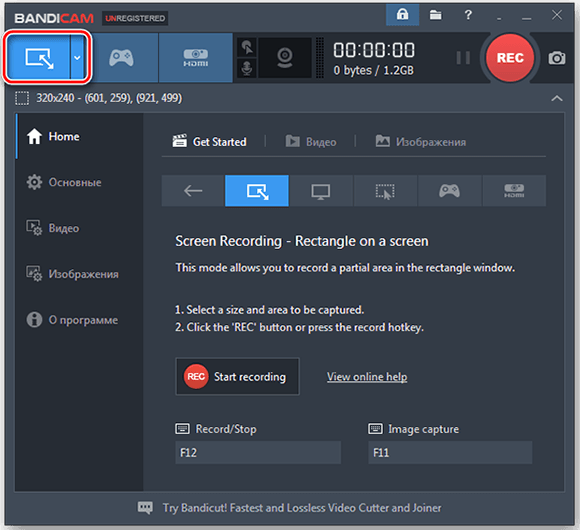The width and height of the screenshot is (580, 530).
Task: Select game recording mode tile
Action: 449,191
